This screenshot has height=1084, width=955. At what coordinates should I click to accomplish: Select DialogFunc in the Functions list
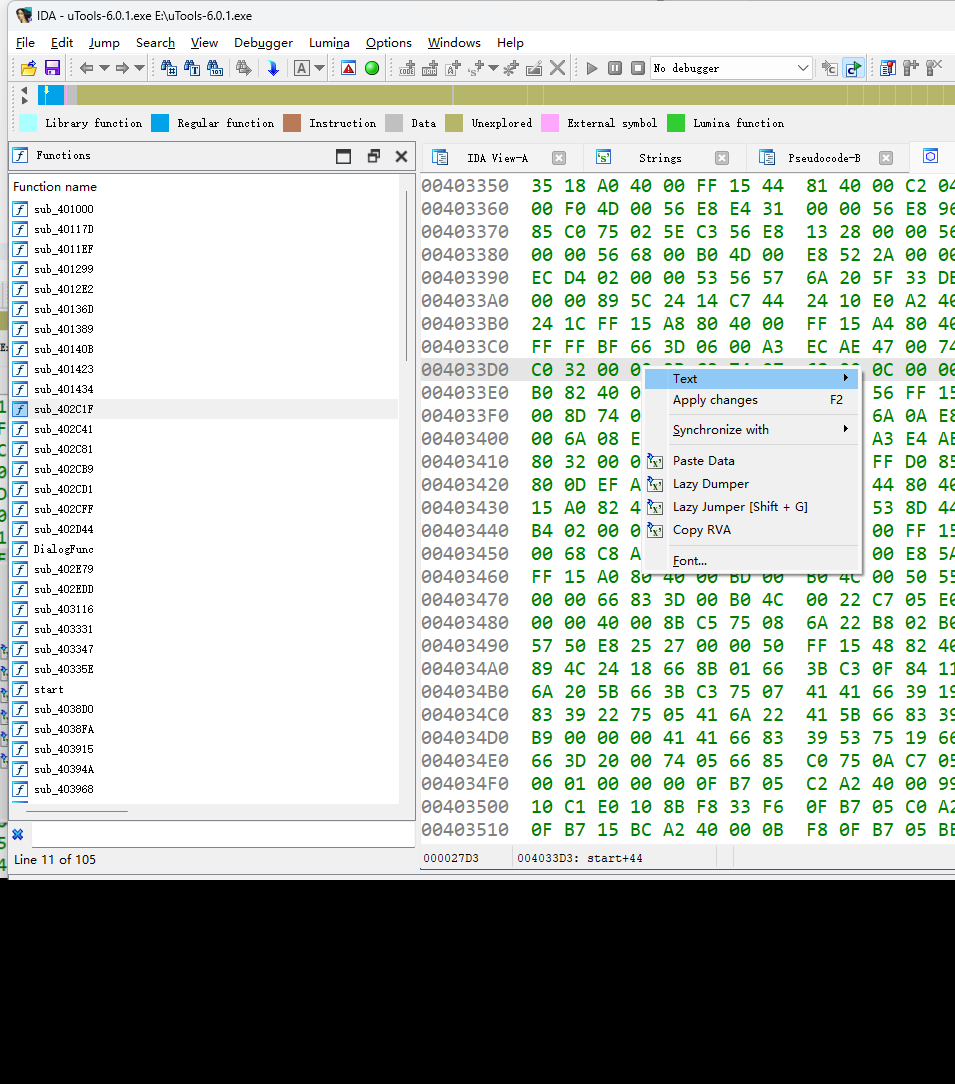coord(63,549)
